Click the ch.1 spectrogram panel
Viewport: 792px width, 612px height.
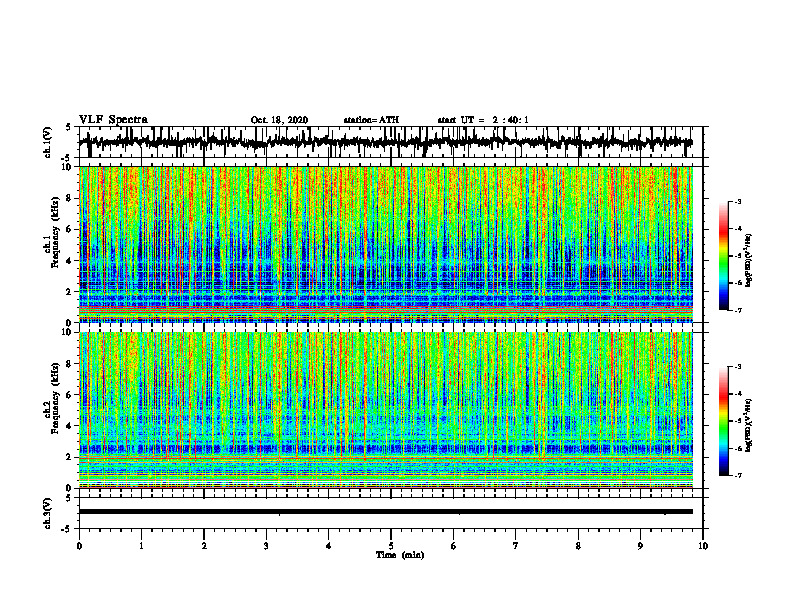click(385, 244)
